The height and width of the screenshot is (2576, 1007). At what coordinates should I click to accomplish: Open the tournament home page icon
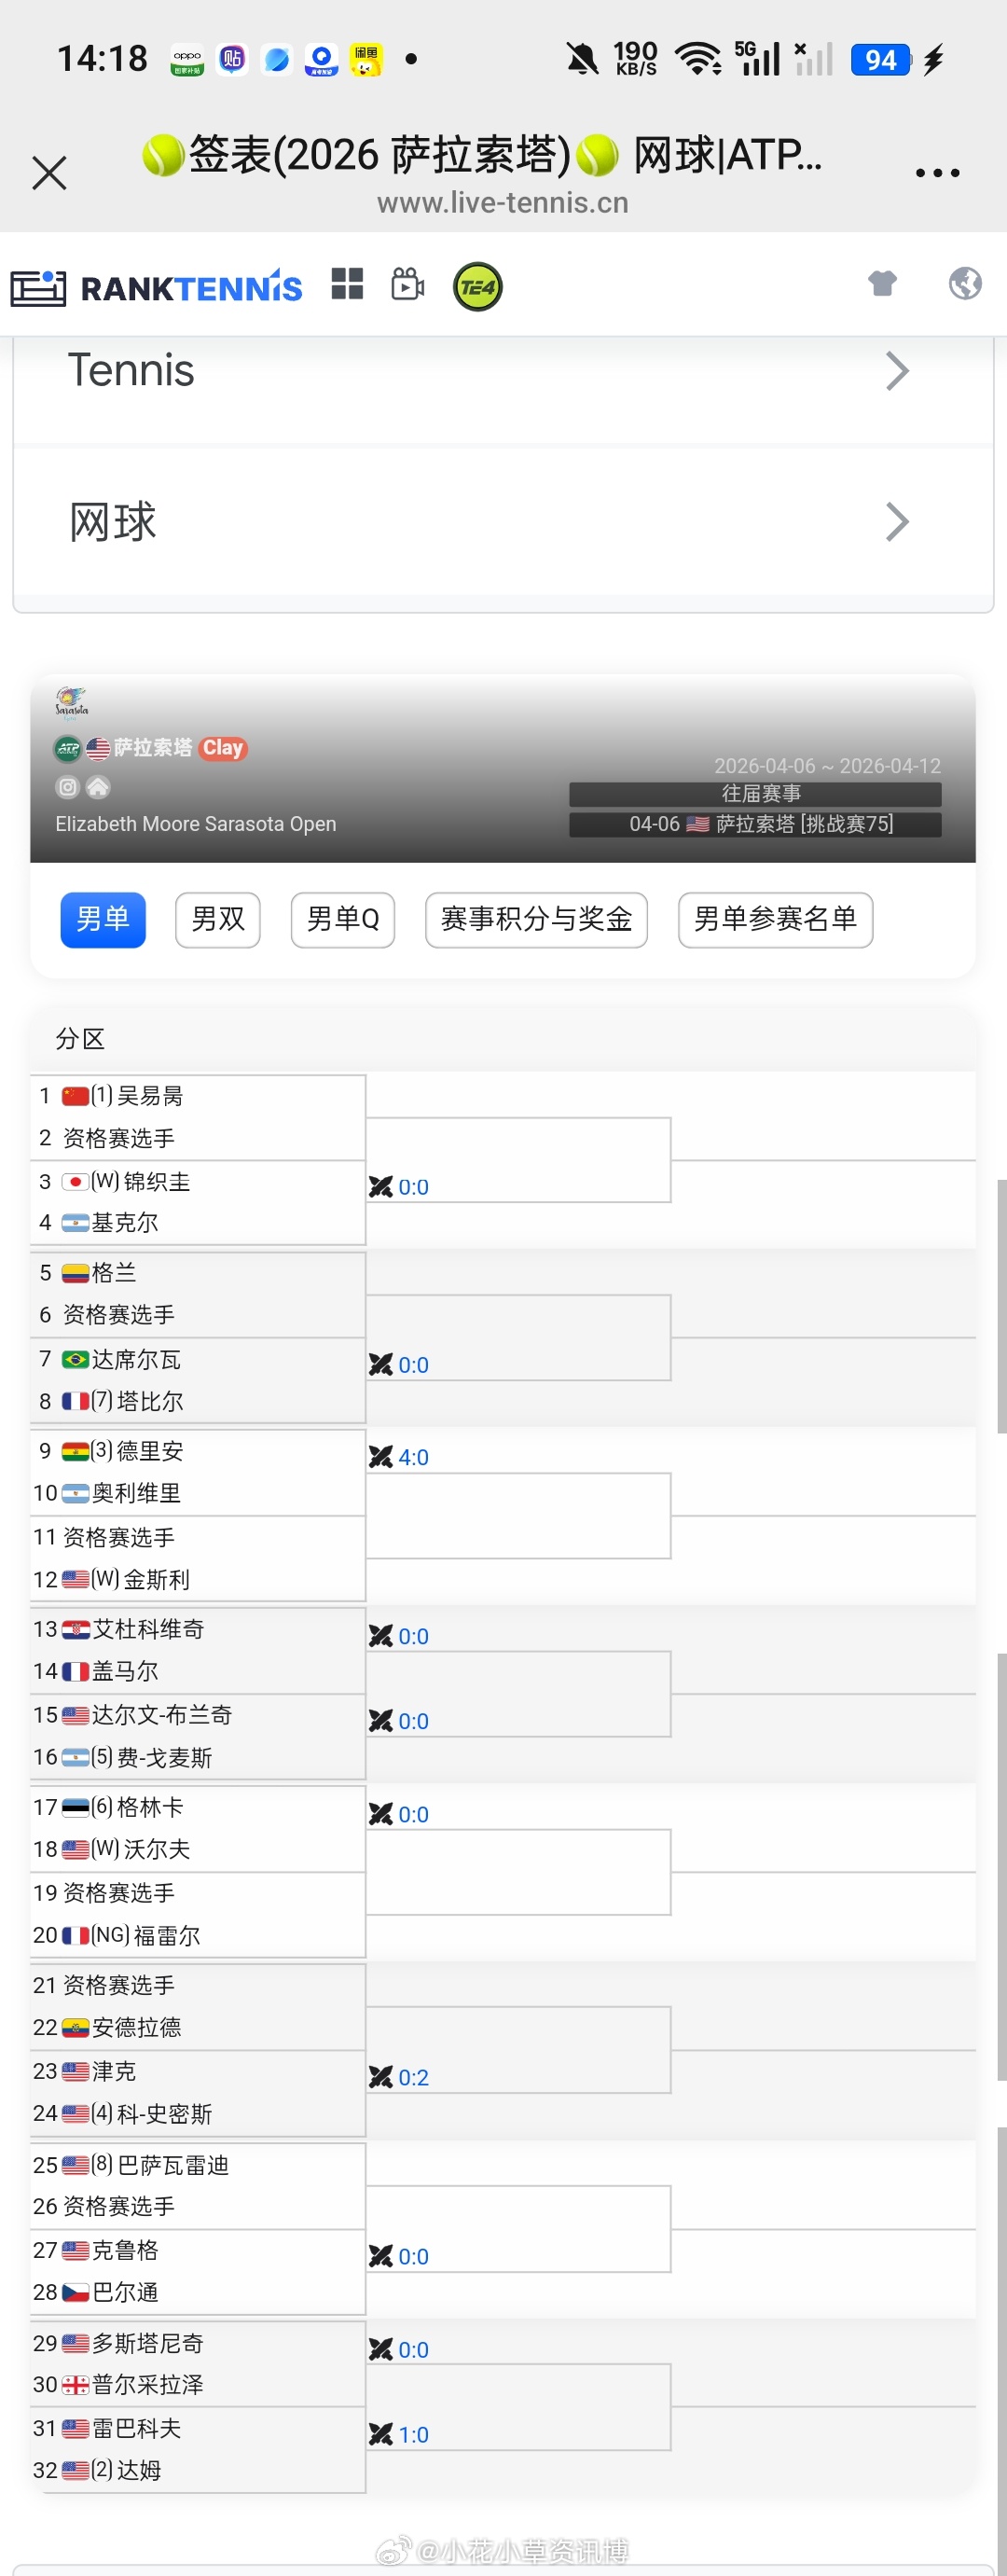pos(98,787)
